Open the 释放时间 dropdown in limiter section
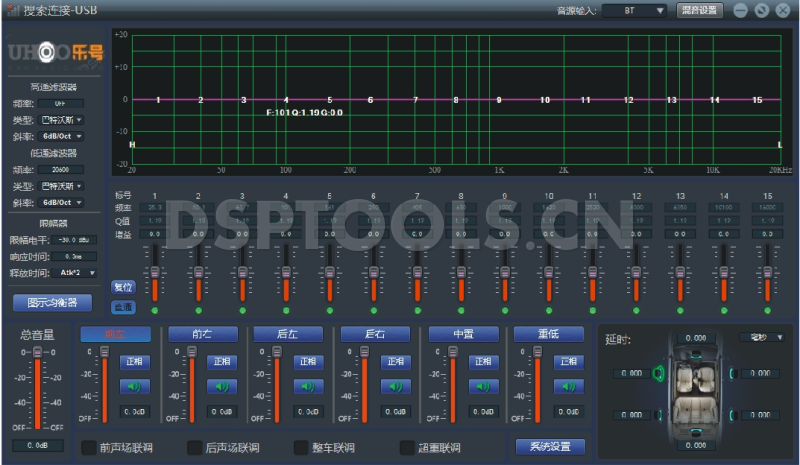The image size is (800, 465). click(x=77, y=272)
